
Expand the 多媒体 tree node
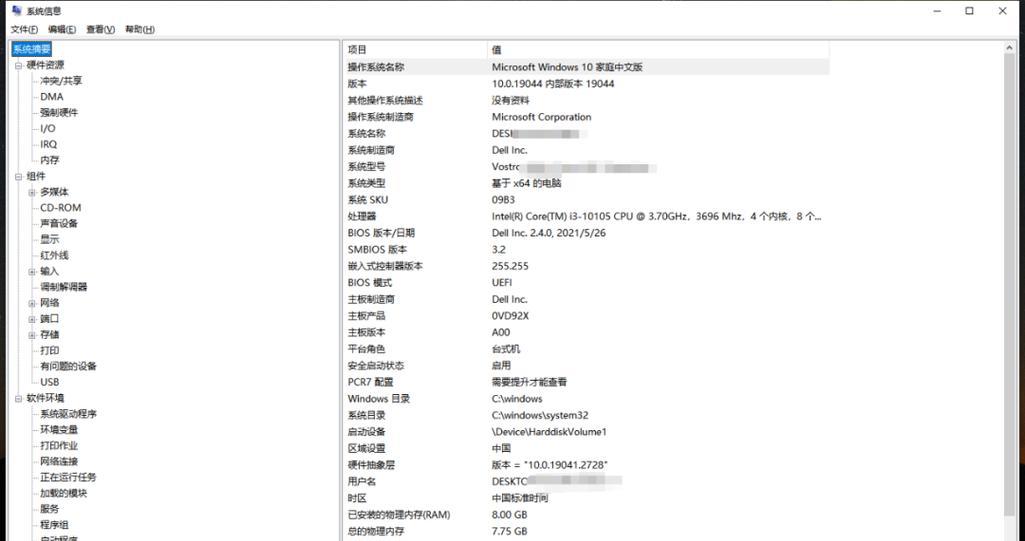click(32, 192)
